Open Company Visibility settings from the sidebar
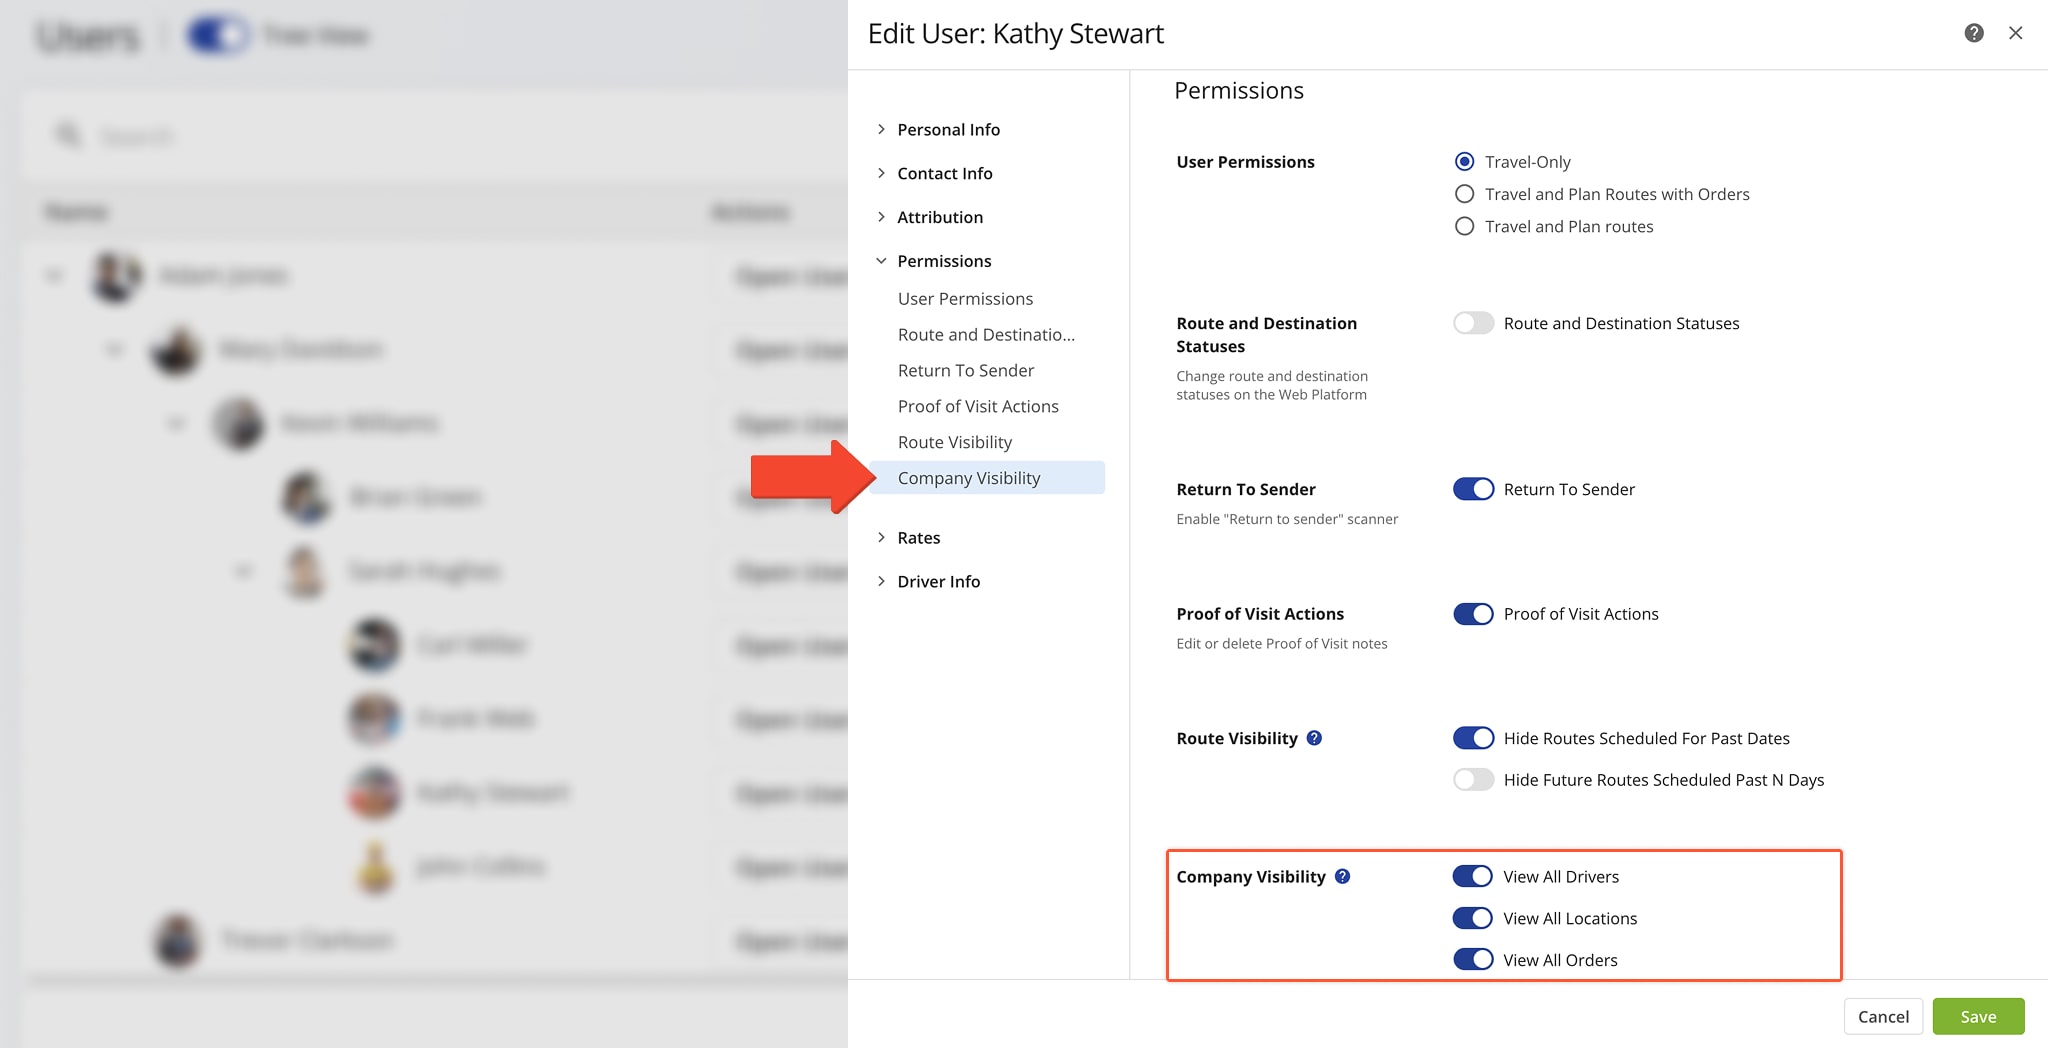 (x=968, y=477)
